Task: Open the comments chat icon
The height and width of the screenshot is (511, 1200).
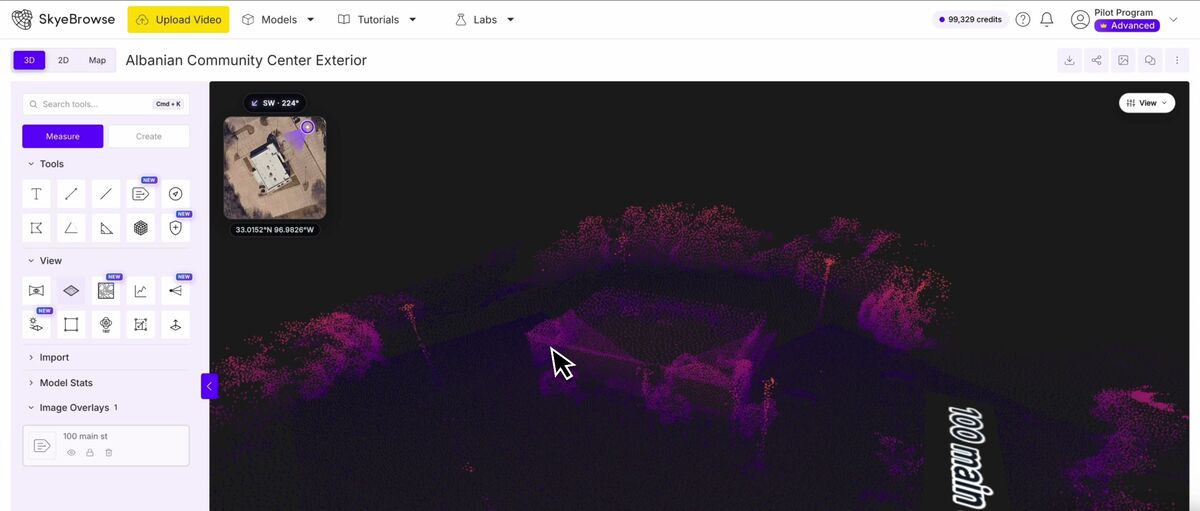Action: pyautogui.click(x=1150, y=60)
